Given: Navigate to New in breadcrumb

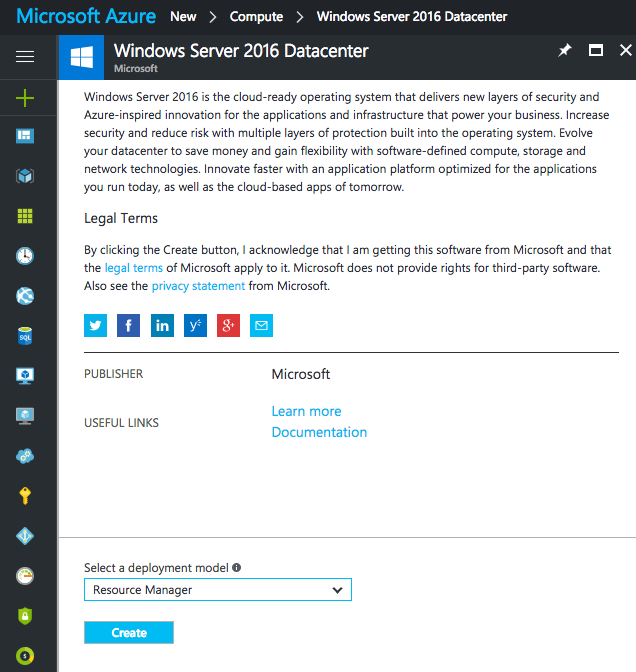Looking at the screenshot, I should pos(183,16).
